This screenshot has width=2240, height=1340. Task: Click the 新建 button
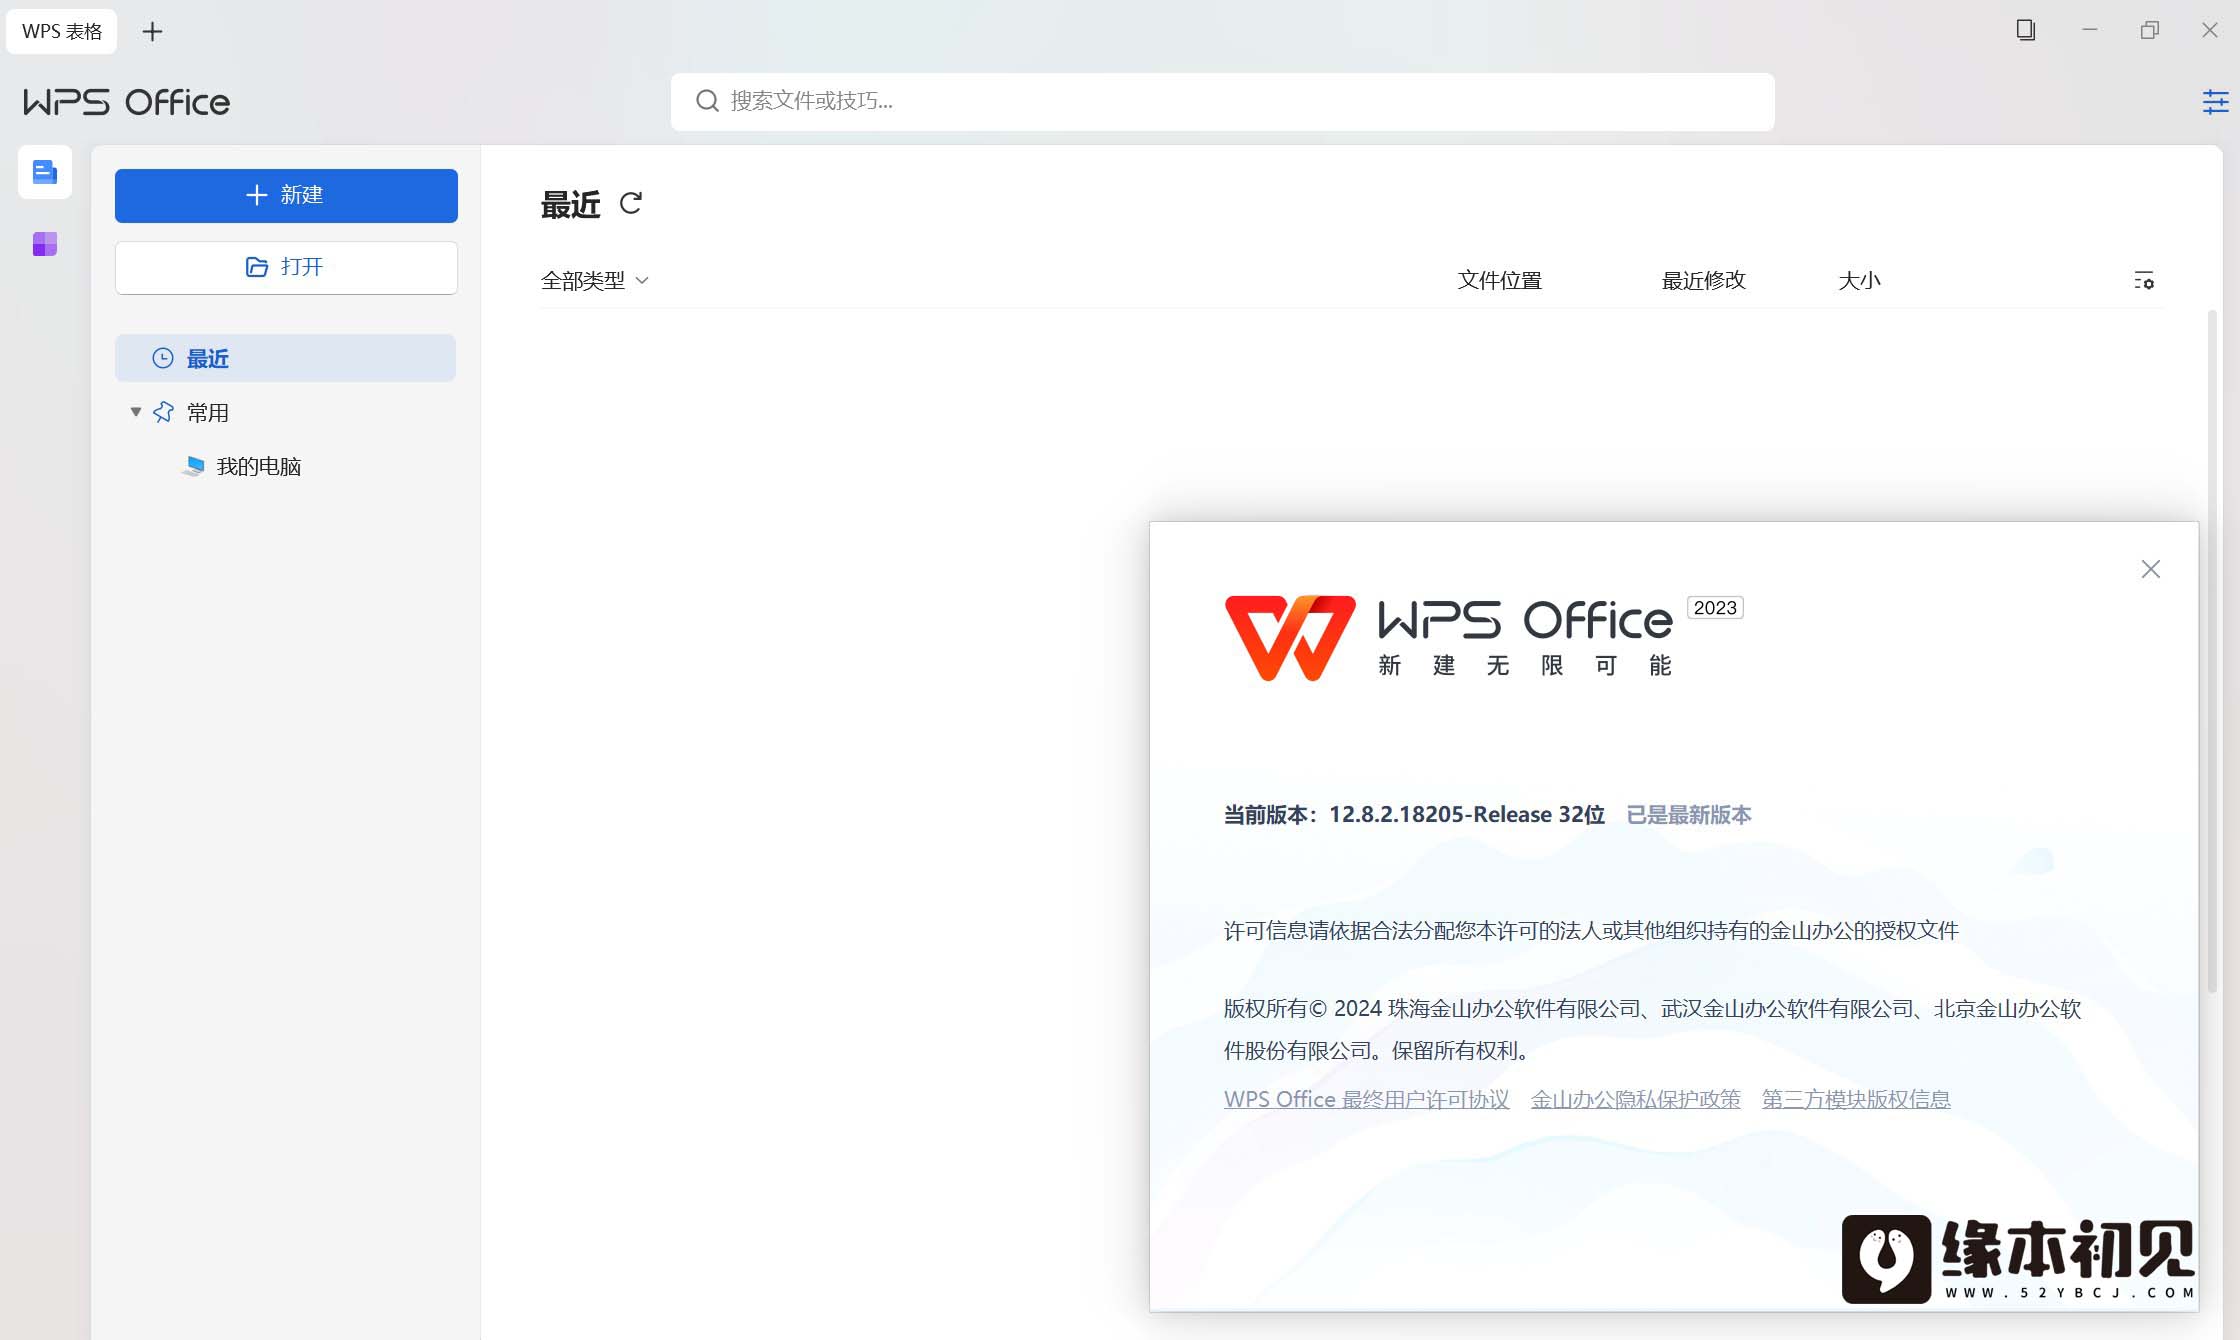pyautogui.click(x=286, y=195)
